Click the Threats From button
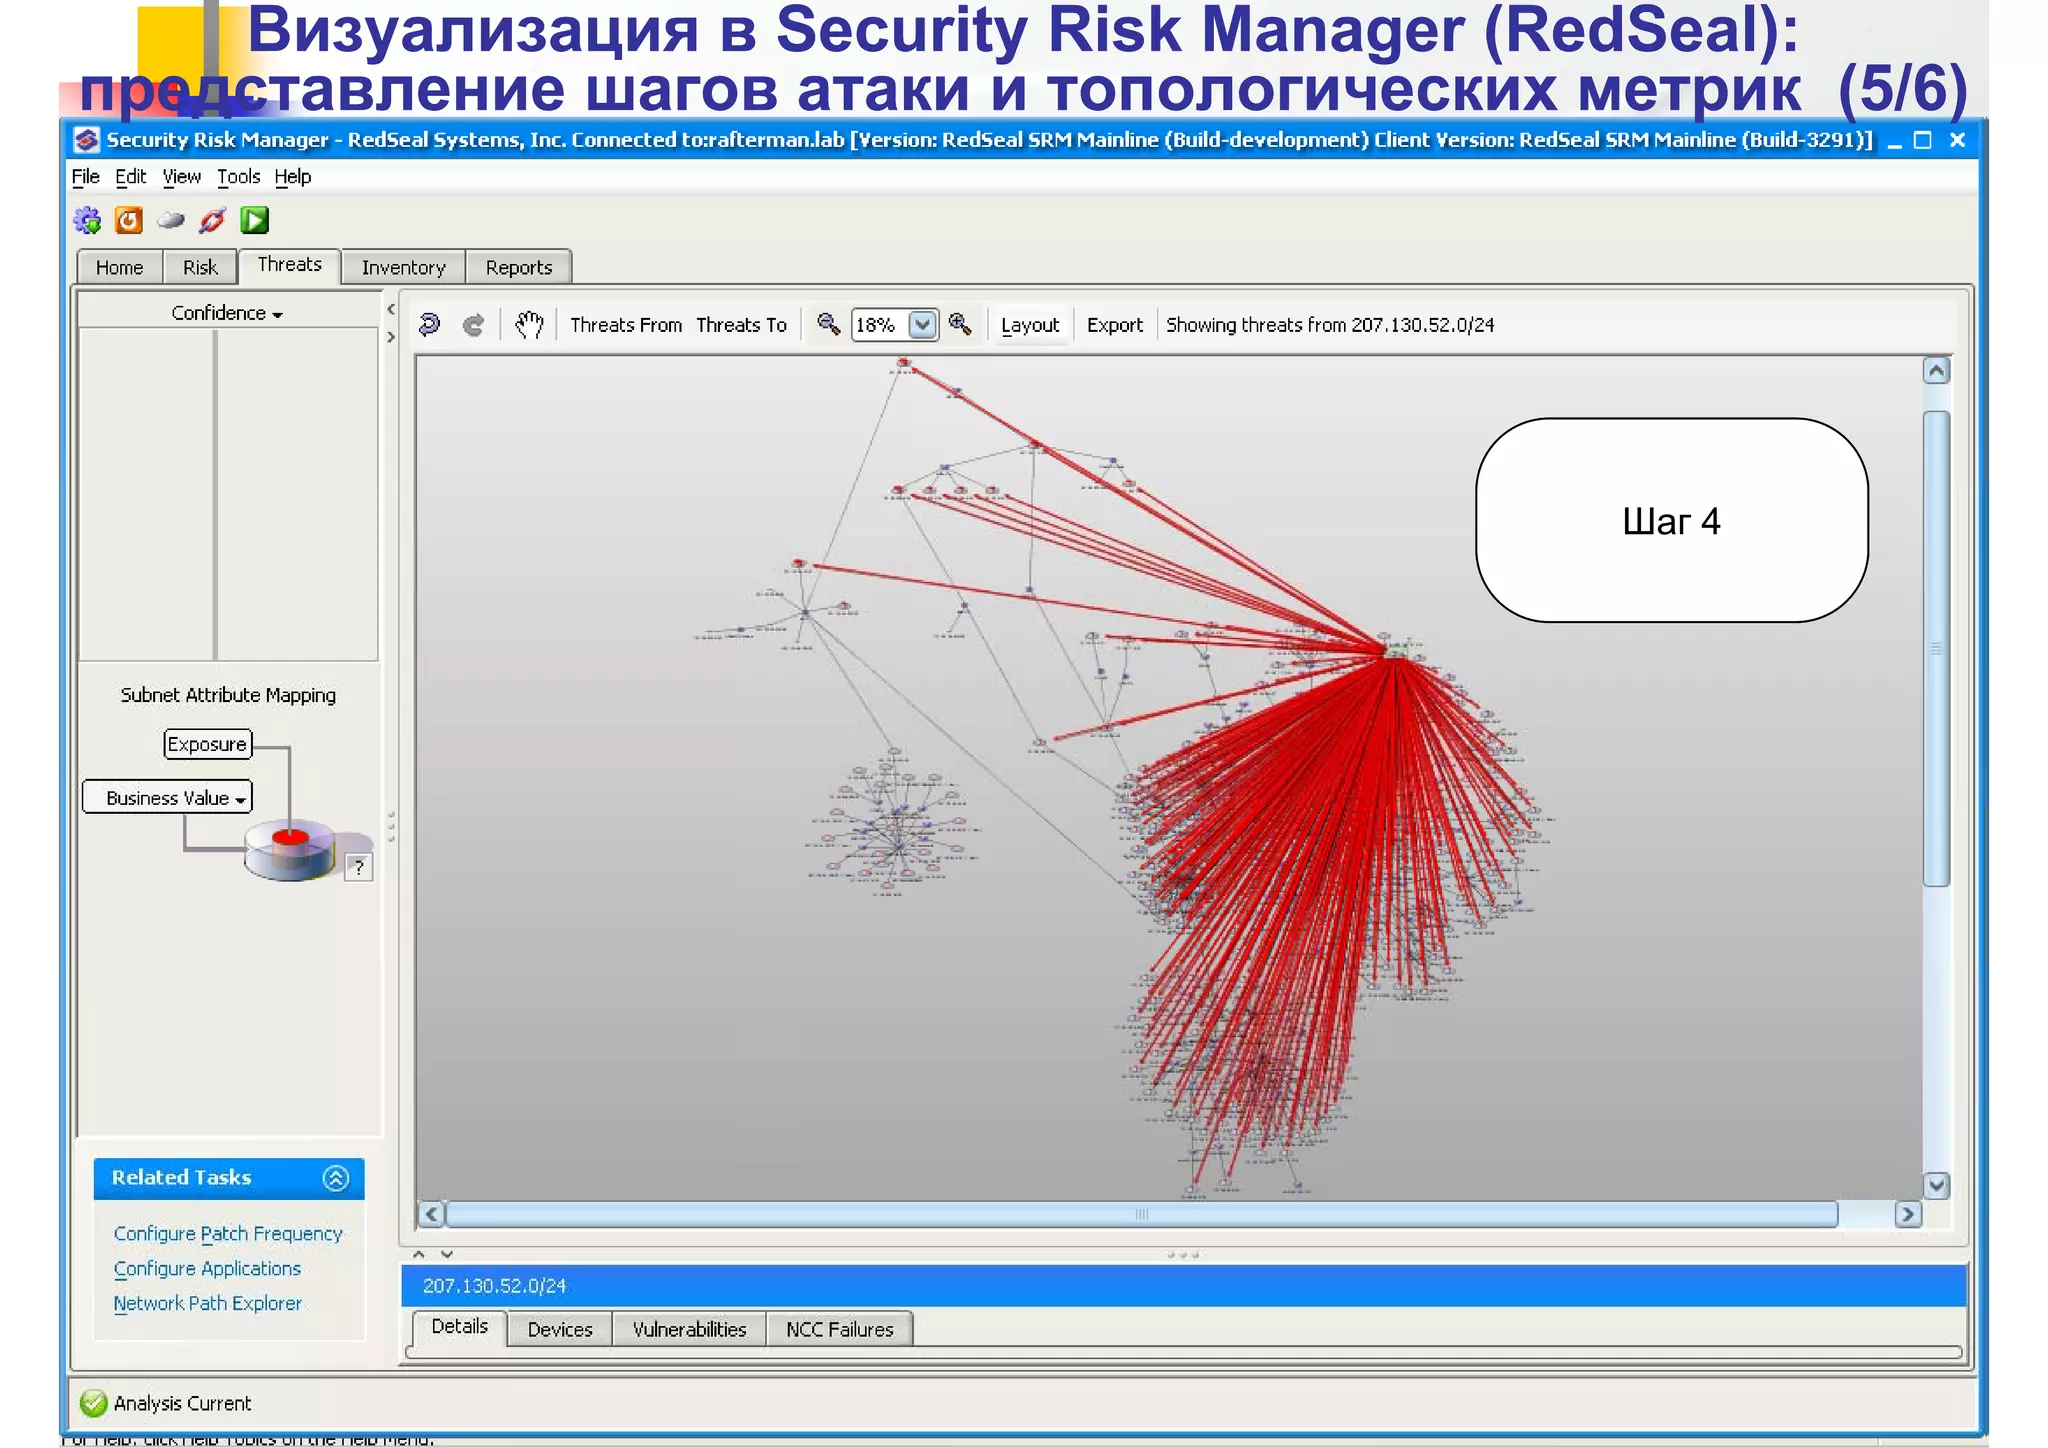 (x=626, y=325)
